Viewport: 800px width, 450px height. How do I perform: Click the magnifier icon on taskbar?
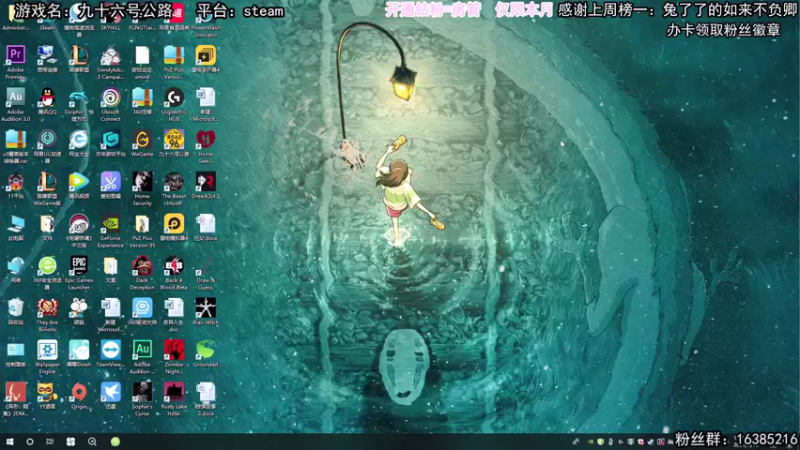[92, 442]
